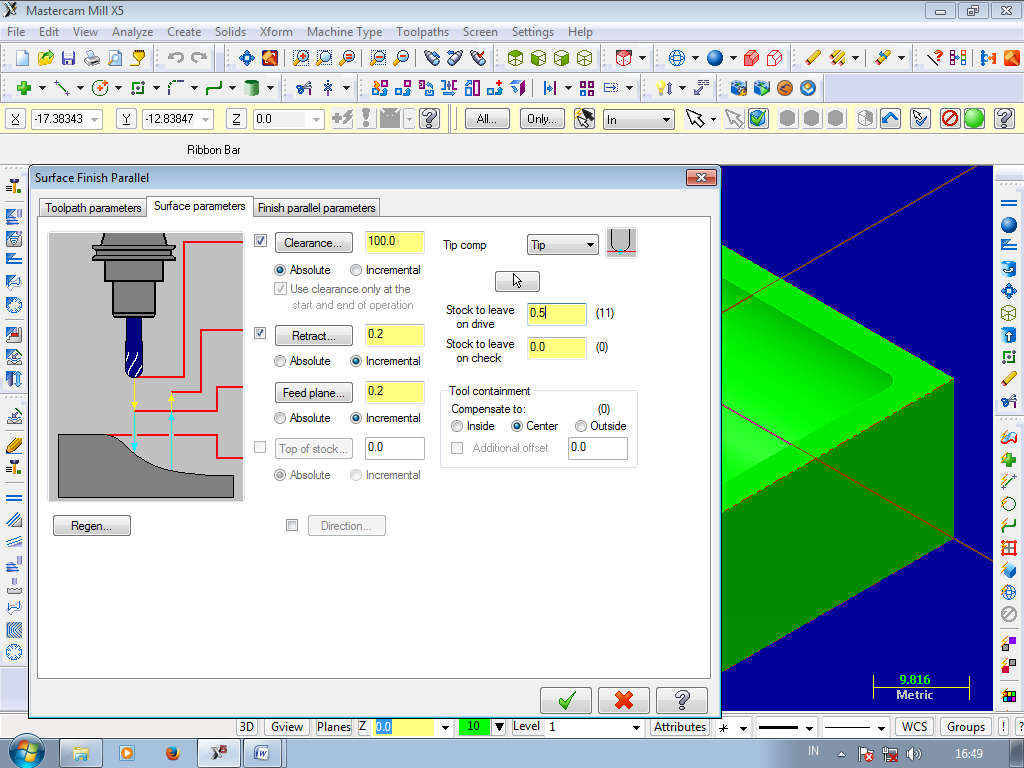Click the Retract... button
Screen dimensions: 1024x768
[x=313, y=336]
